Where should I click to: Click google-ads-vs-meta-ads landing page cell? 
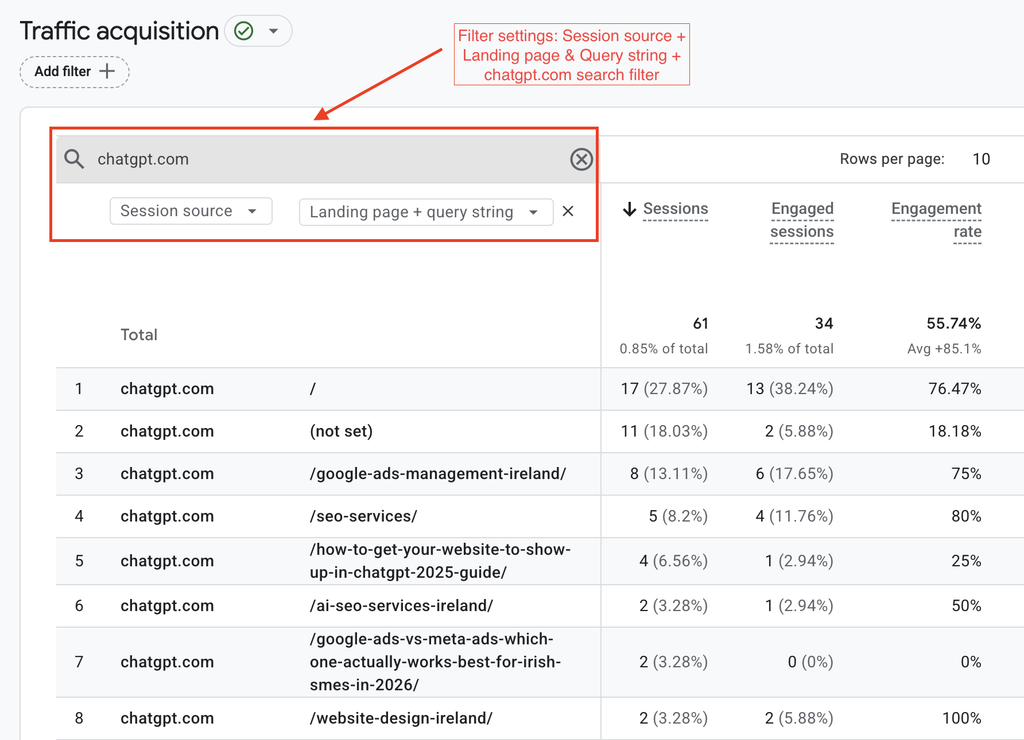coord(435,662)
